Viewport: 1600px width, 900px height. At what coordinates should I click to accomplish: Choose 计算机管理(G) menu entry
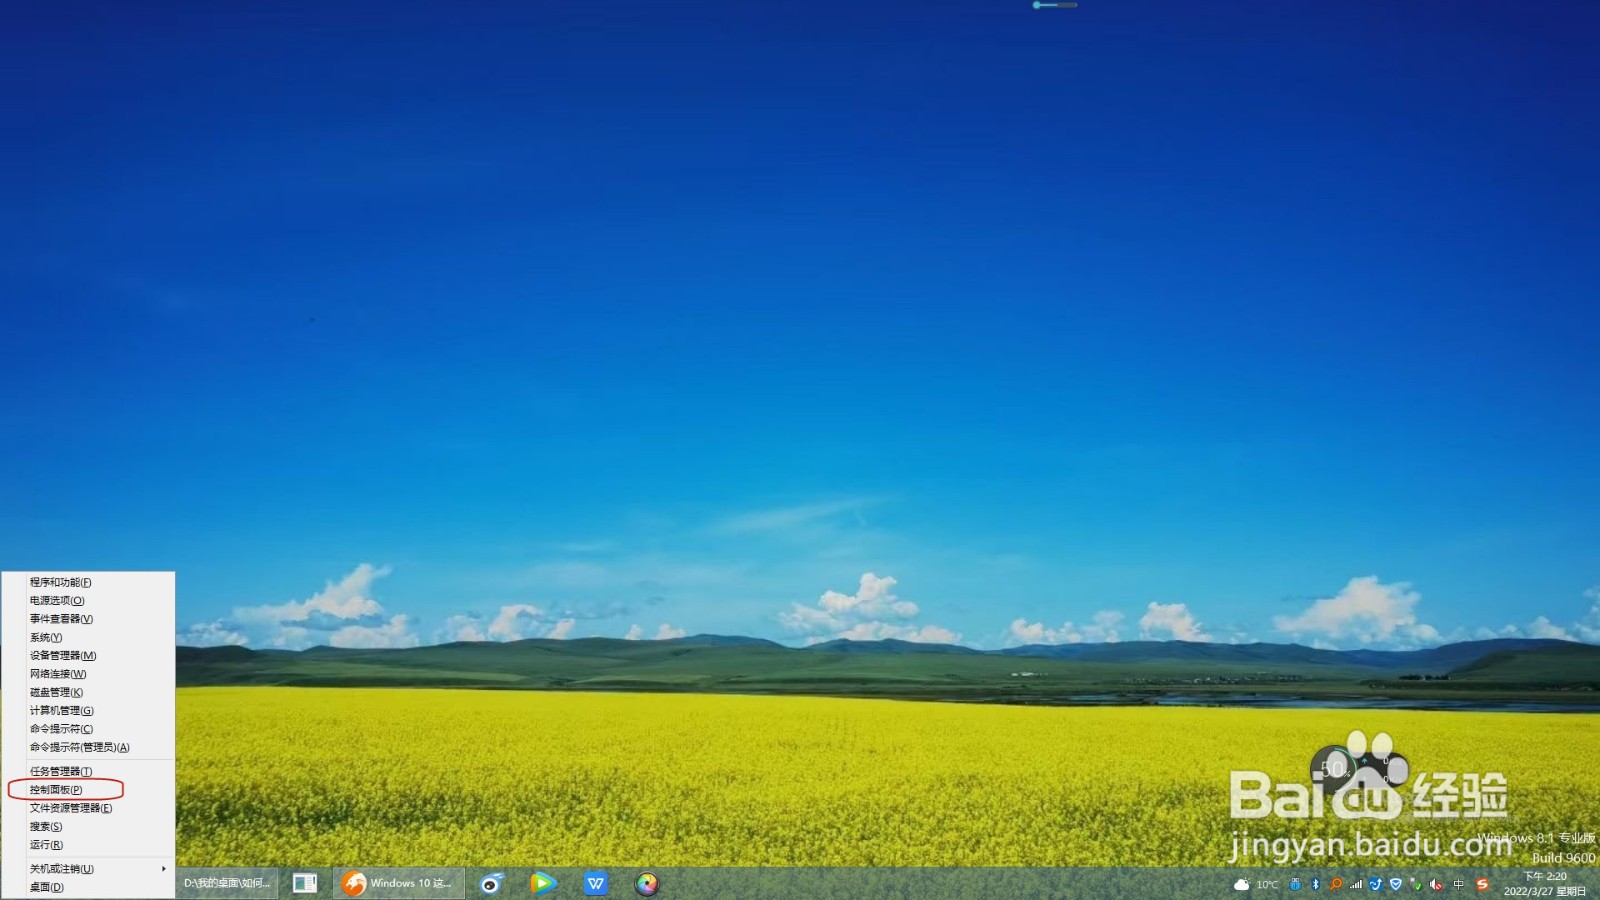tap(88, 710)
